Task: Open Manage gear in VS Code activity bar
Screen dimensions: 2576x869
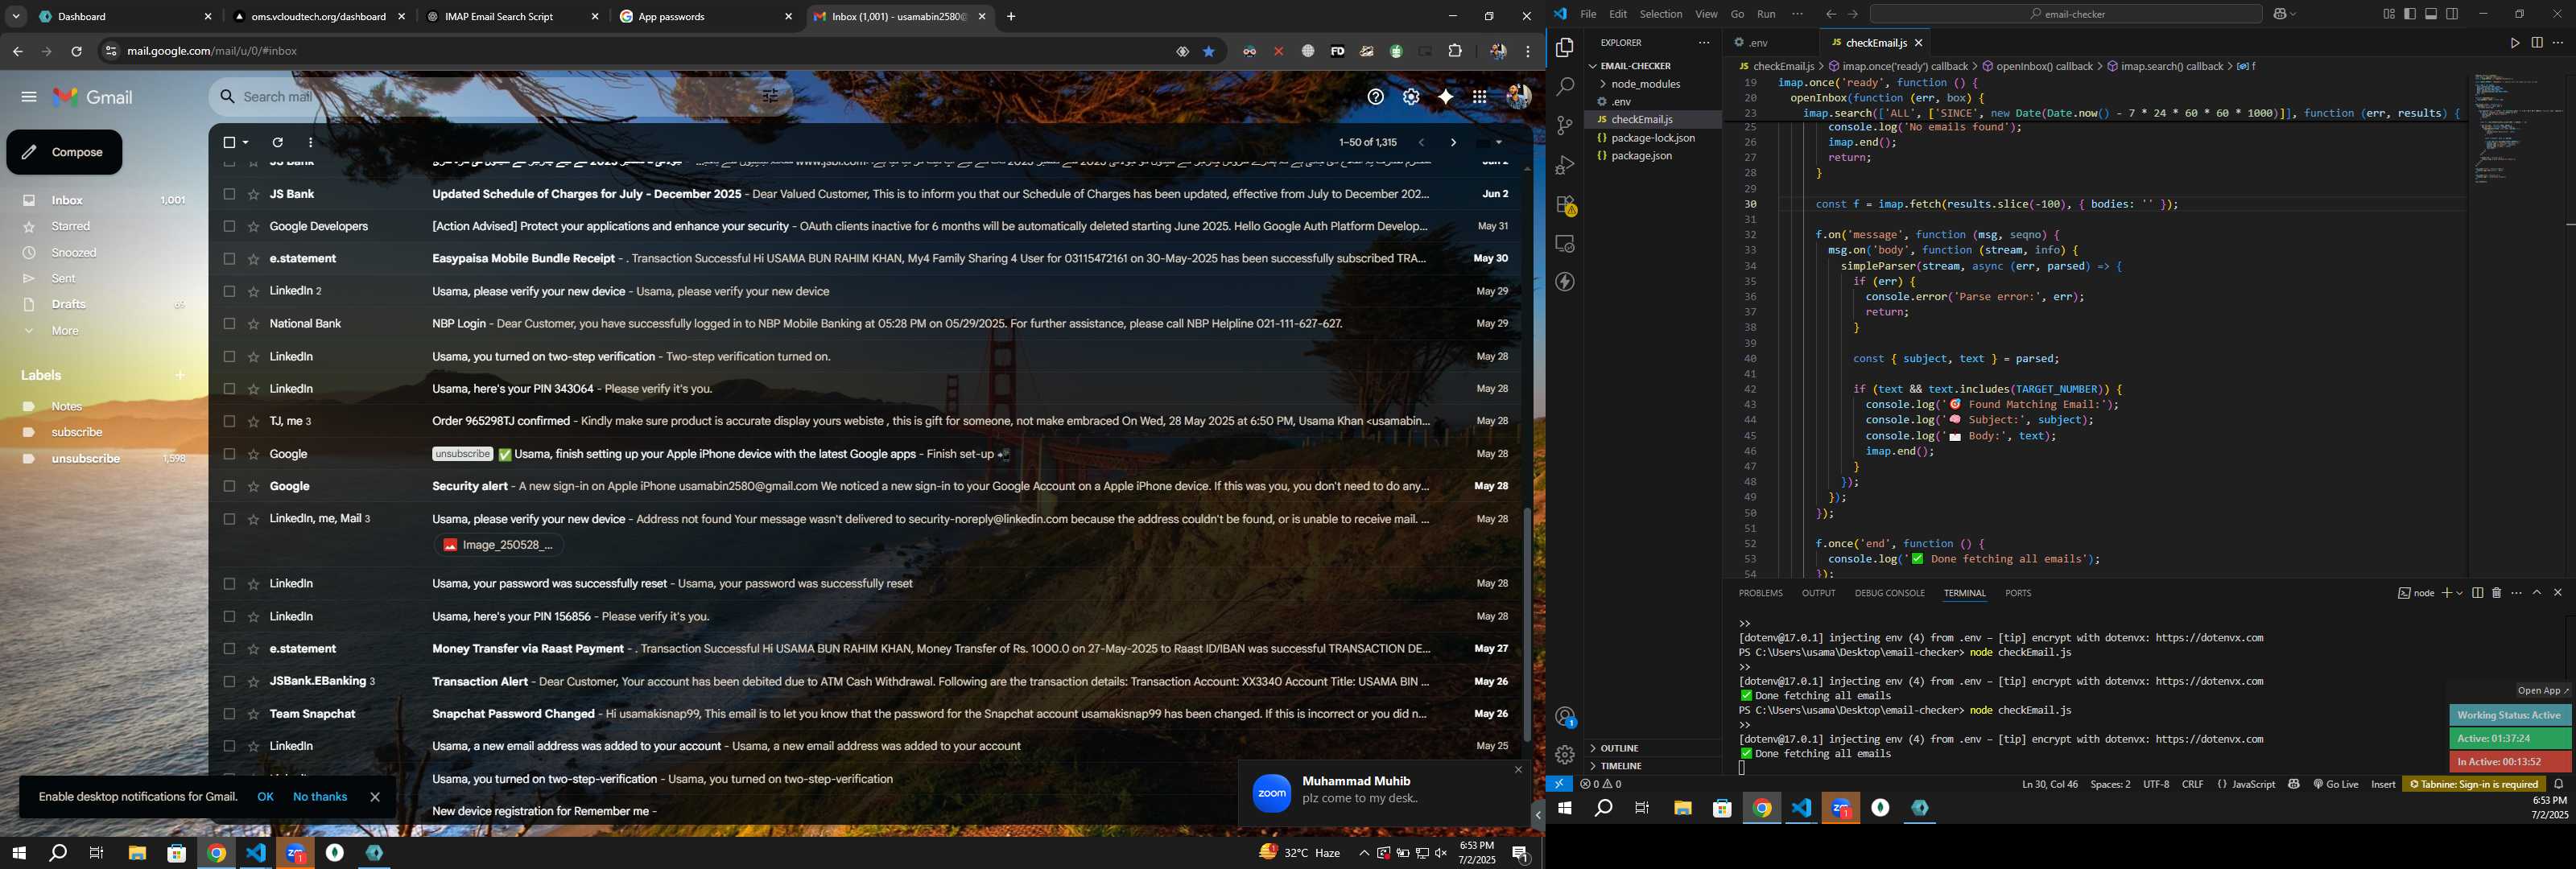Action: coord(1565,754)
